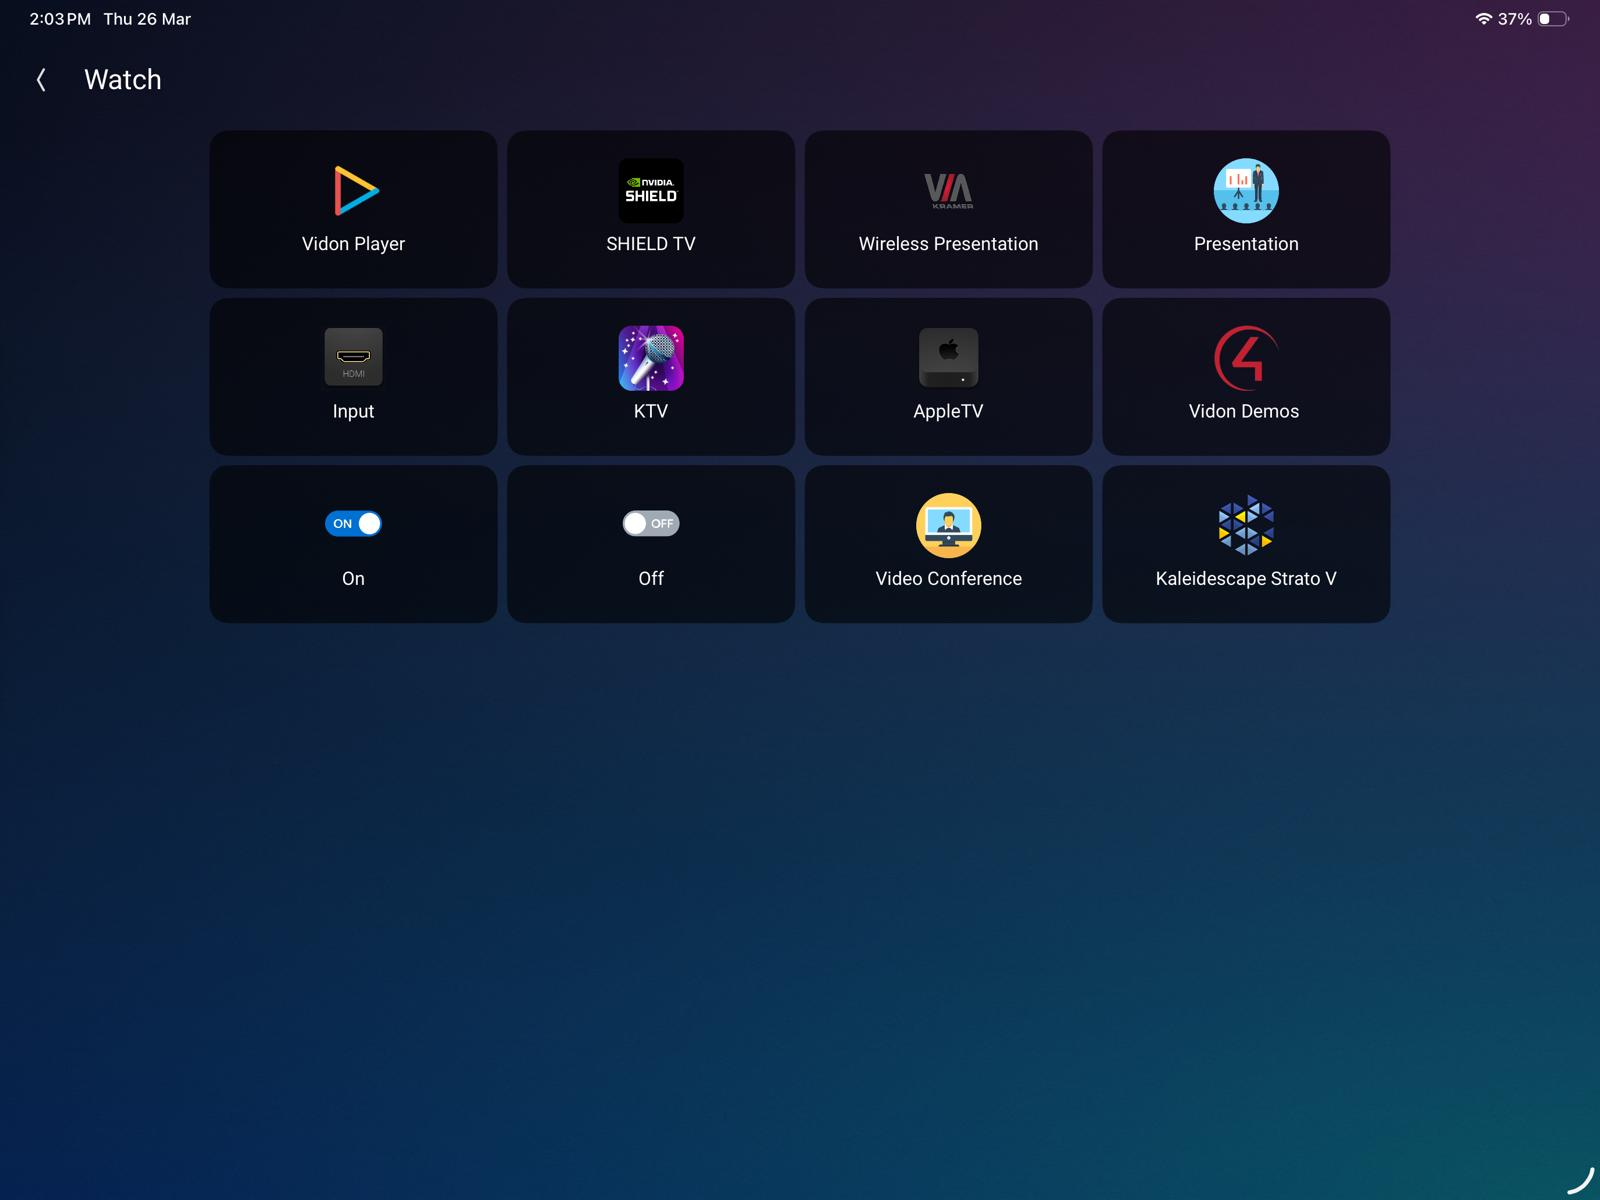The image size is (1600, 1200).
Task: Start the KTV microphone icon
Action: pyautogui.click(x=651, y=358)
